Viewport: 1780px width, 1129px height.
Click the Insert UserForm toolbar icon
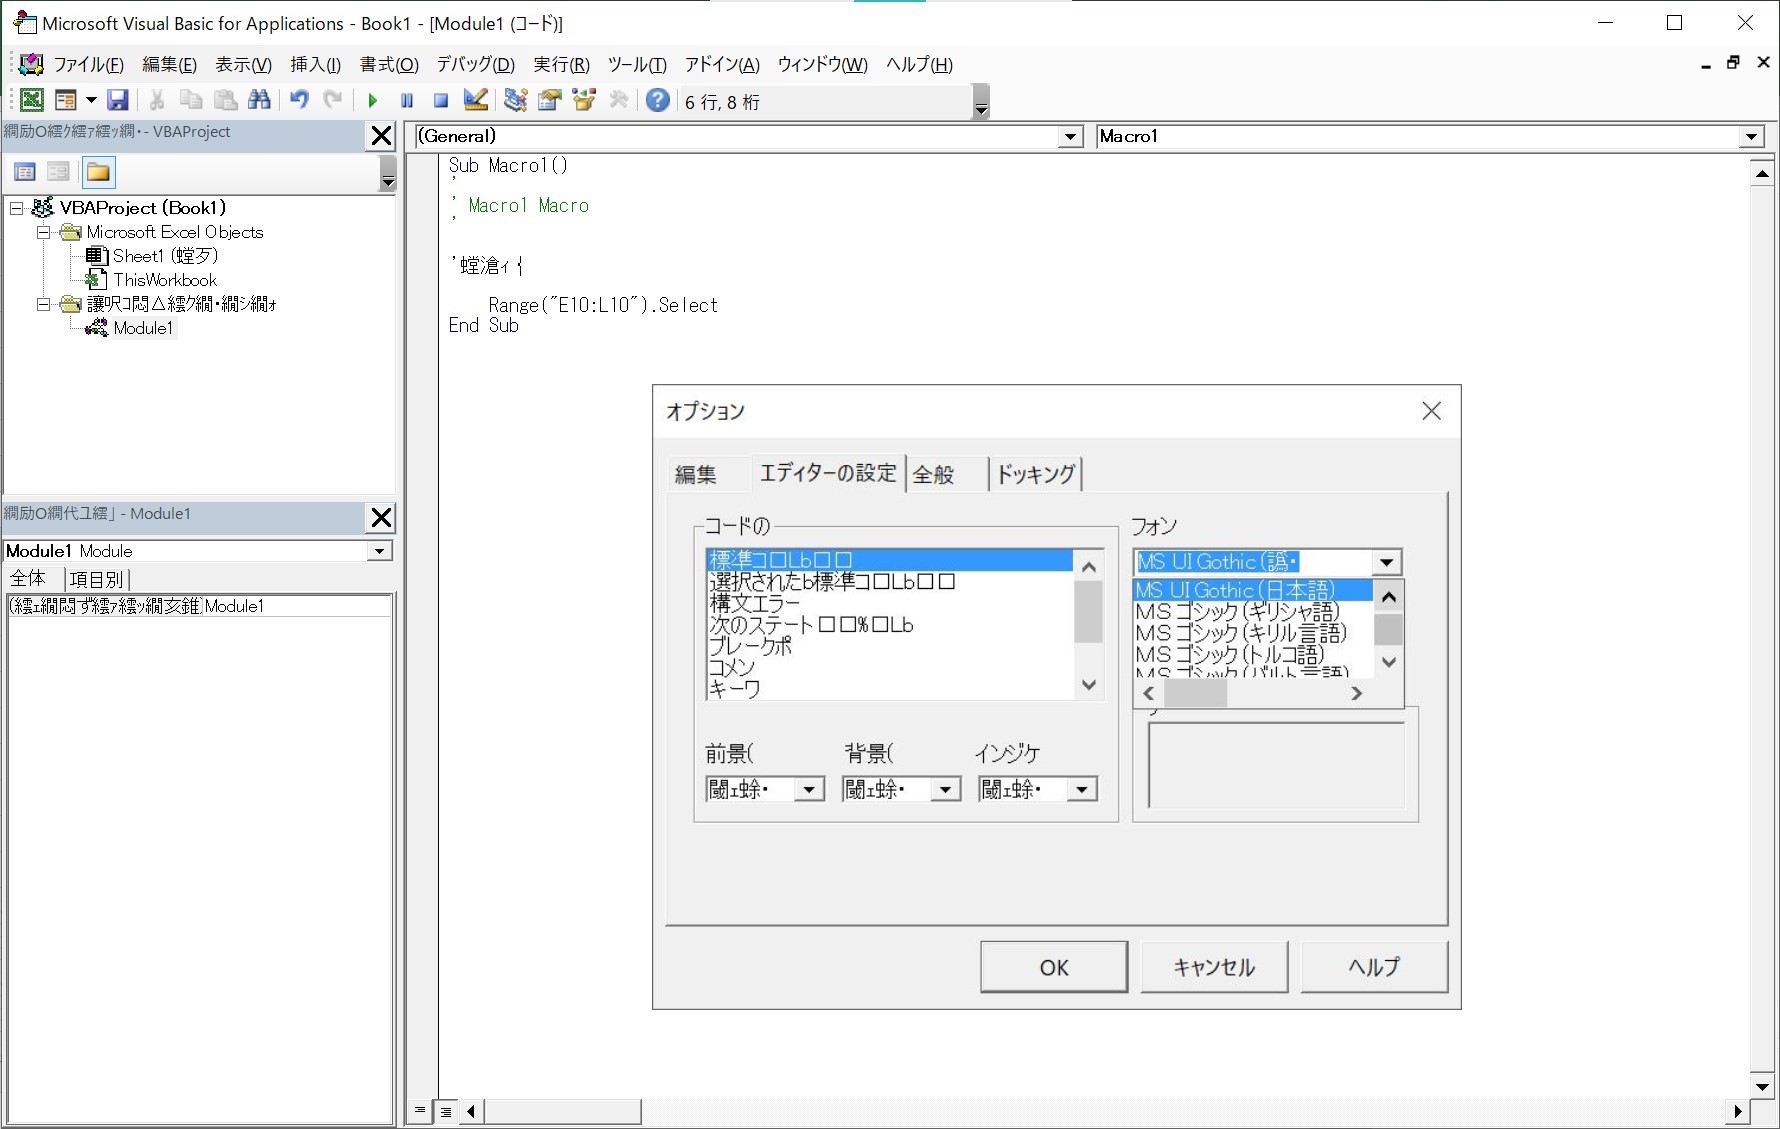[x=66, y=100]
